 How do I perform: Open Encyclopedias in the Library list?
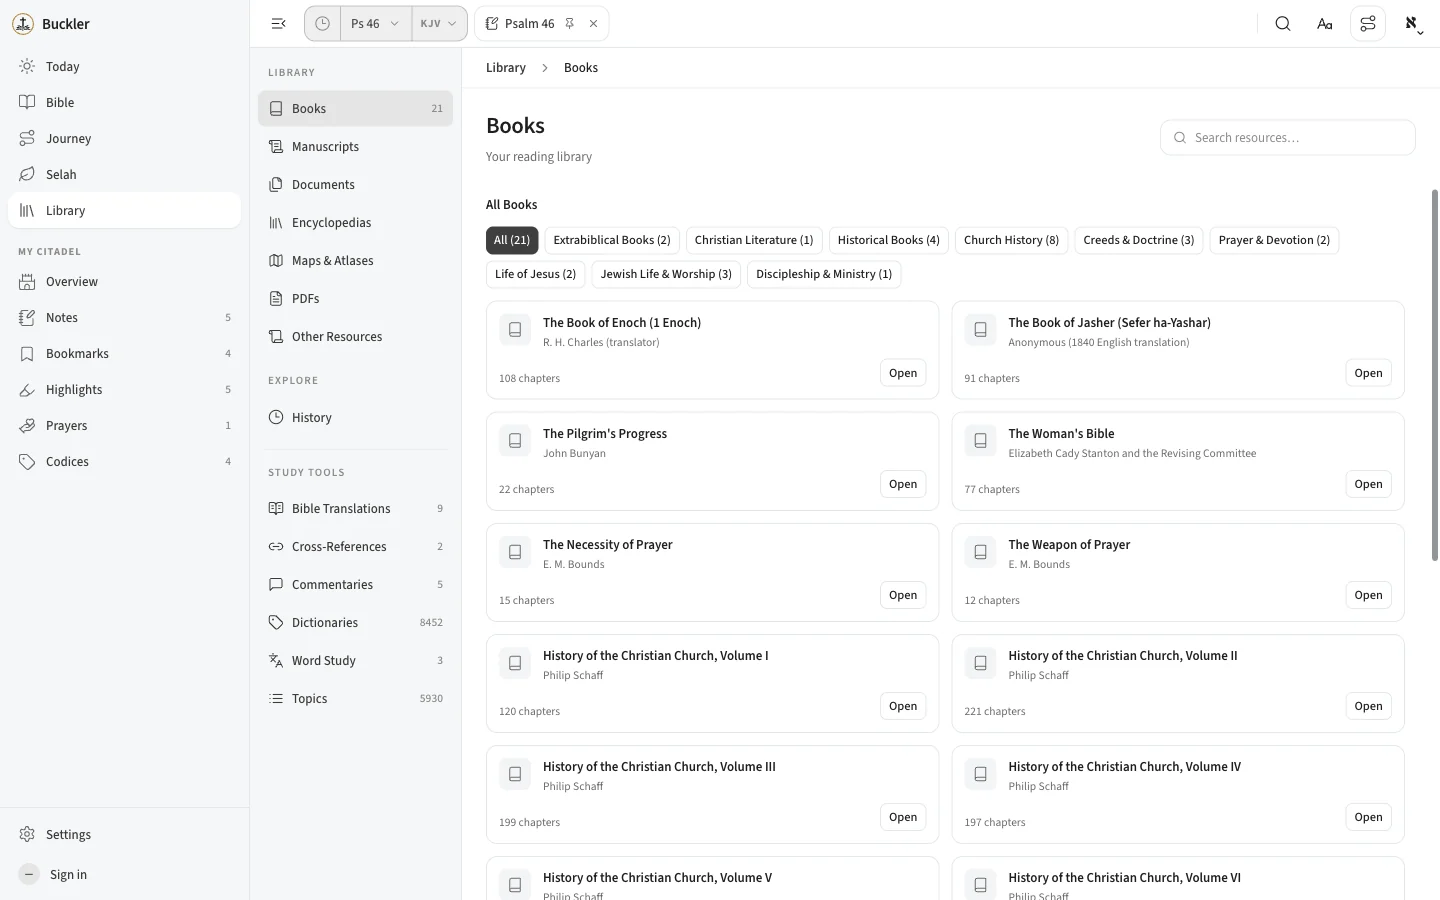[355, 223]
